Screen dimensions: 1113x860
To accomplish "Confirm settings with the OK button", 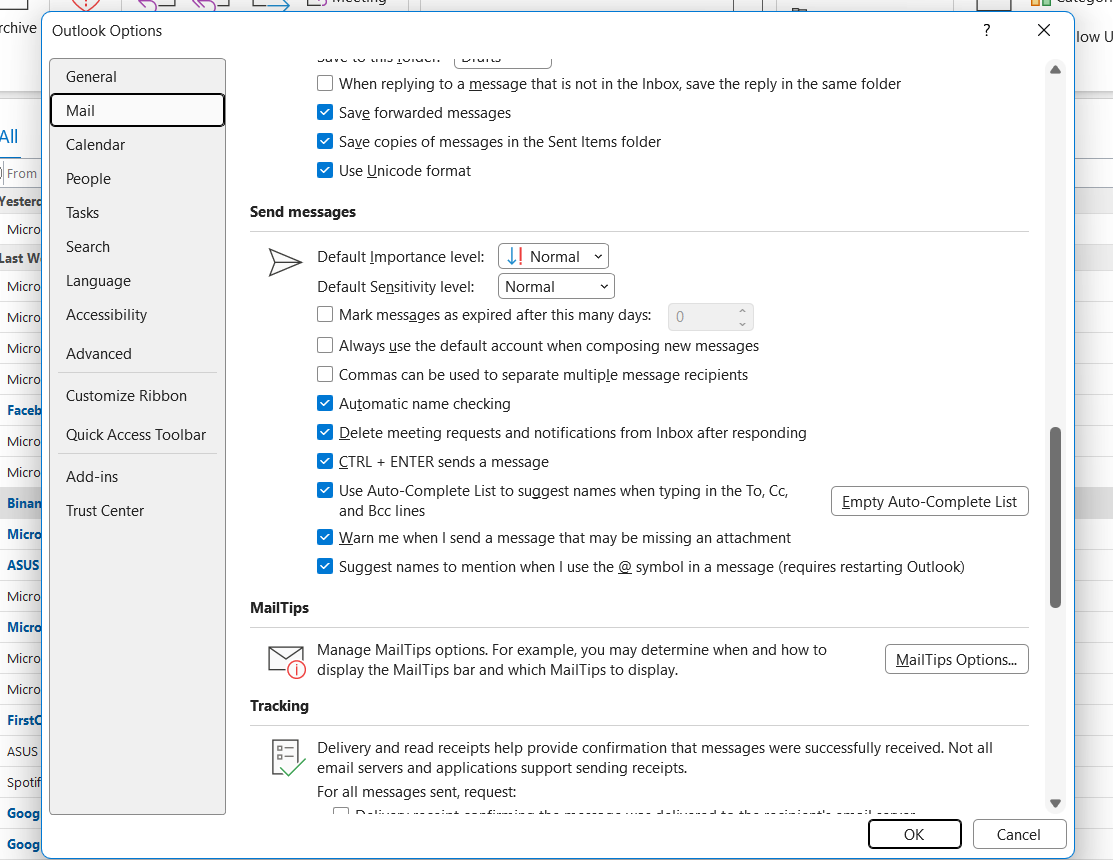I will (914, 834).
